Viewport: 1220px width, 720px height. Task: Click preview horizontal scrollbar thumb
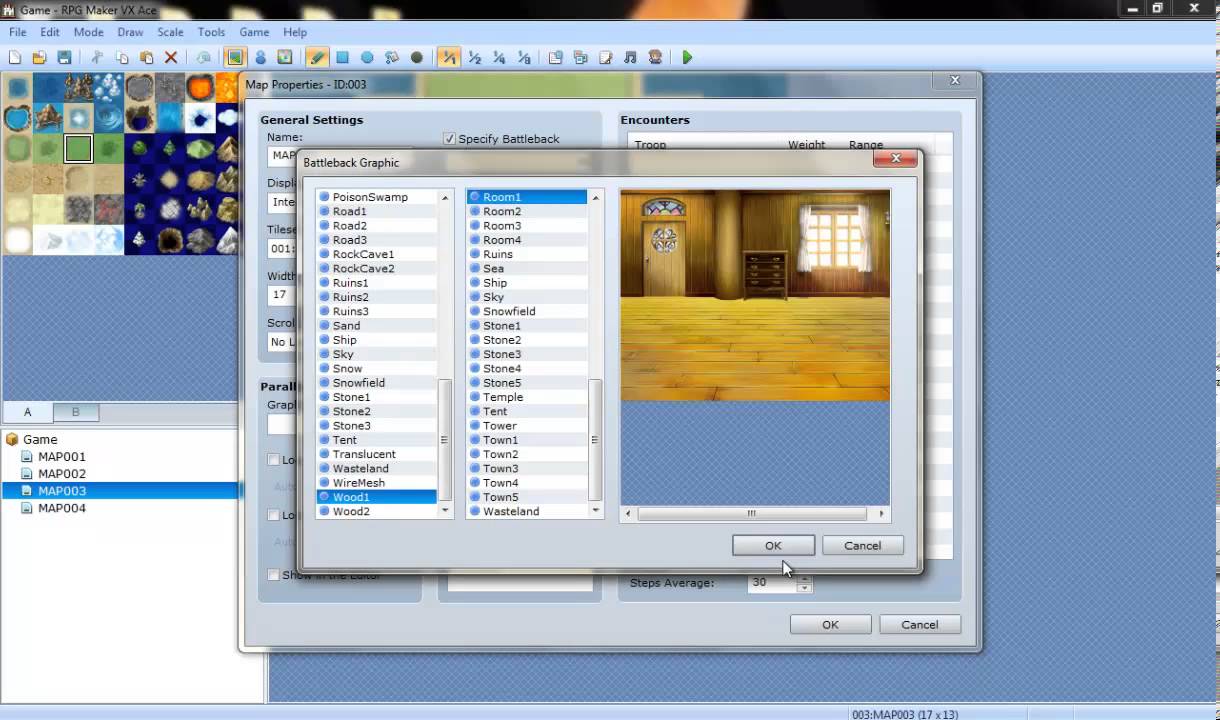coord(752,514)
